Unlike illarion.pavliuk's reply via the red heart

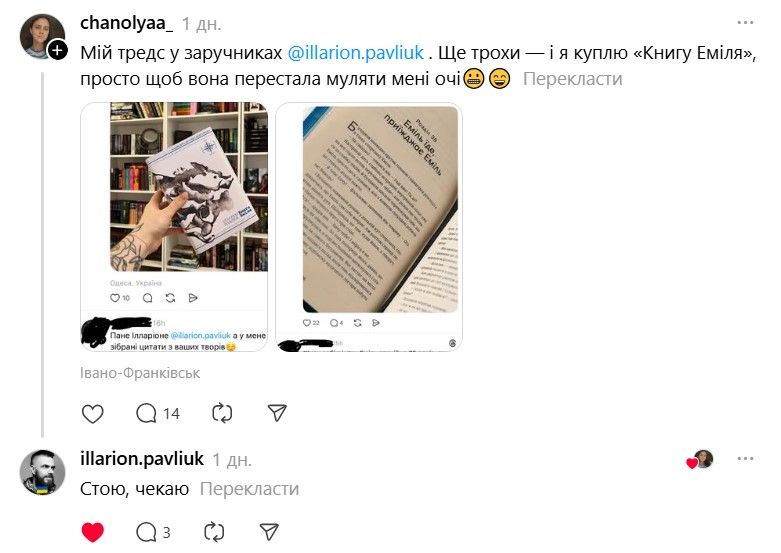(x=93, y=532)
